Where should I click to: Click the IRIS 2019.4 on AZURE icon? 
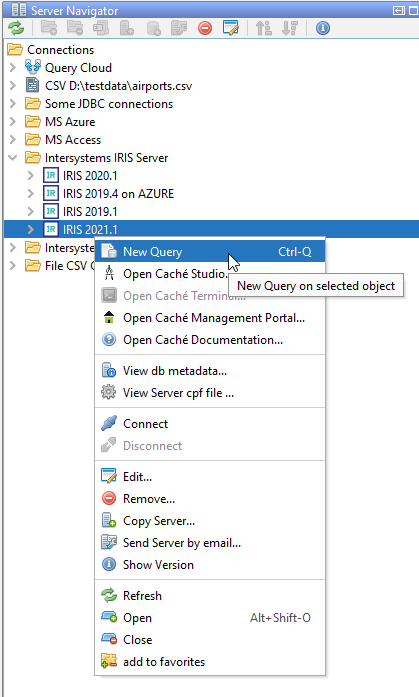click(x=51, y=193)
